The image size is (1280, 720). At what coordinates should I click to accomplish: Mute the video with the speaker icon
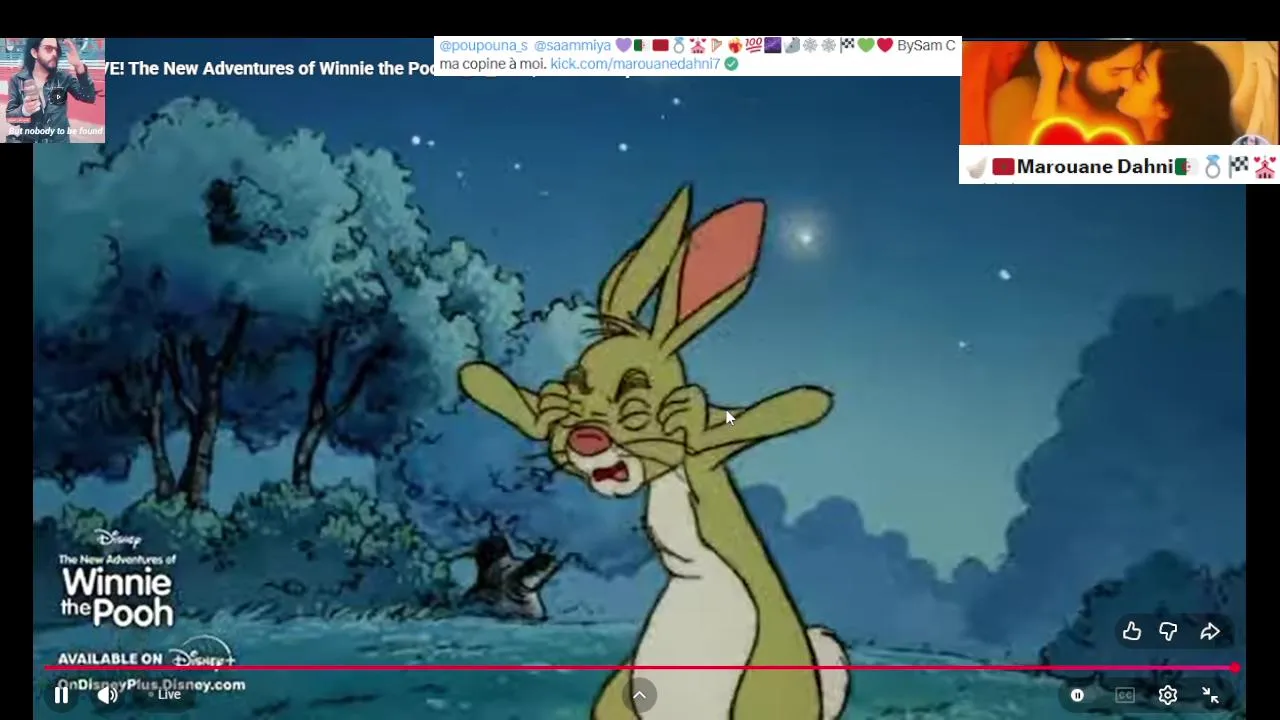[x=107, y=695]
